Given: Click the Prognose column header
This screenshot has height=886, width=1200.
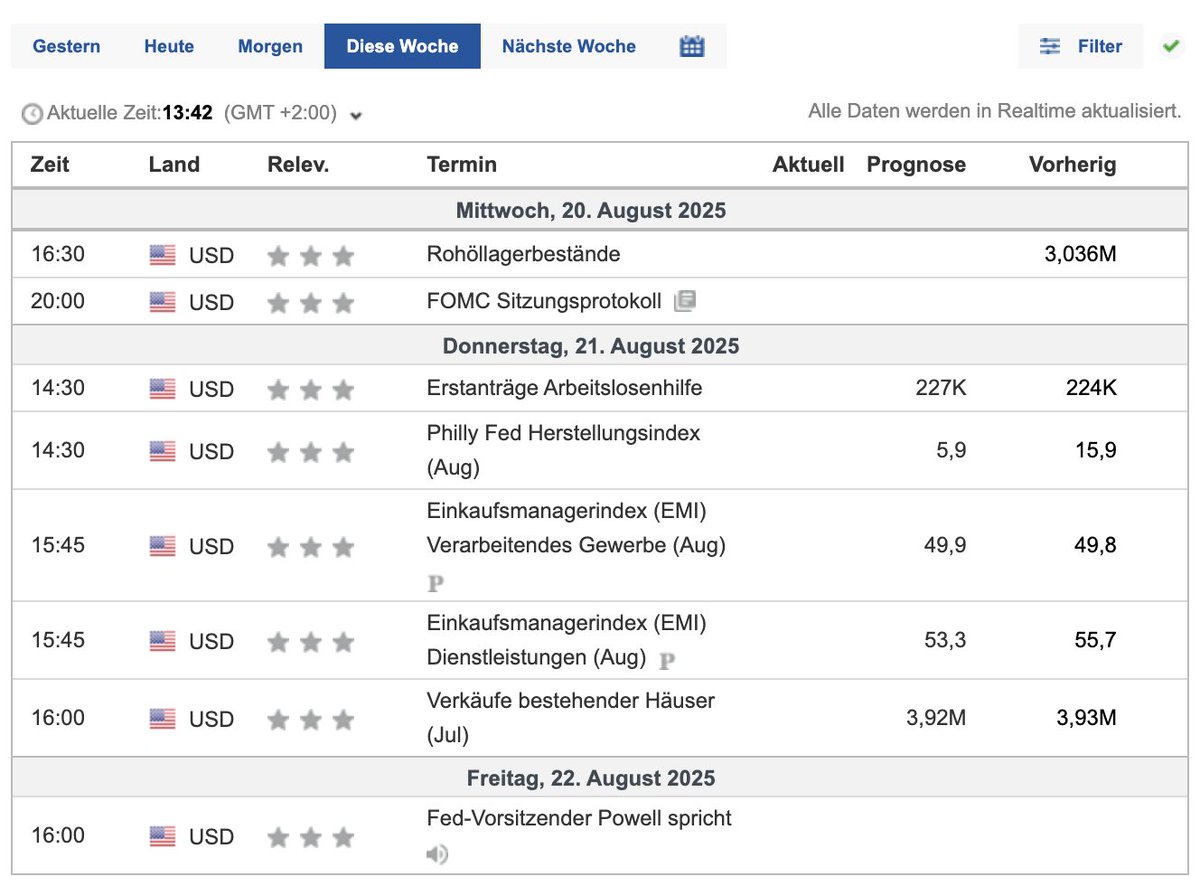Looking at the screenshot, I should (916, 165).
